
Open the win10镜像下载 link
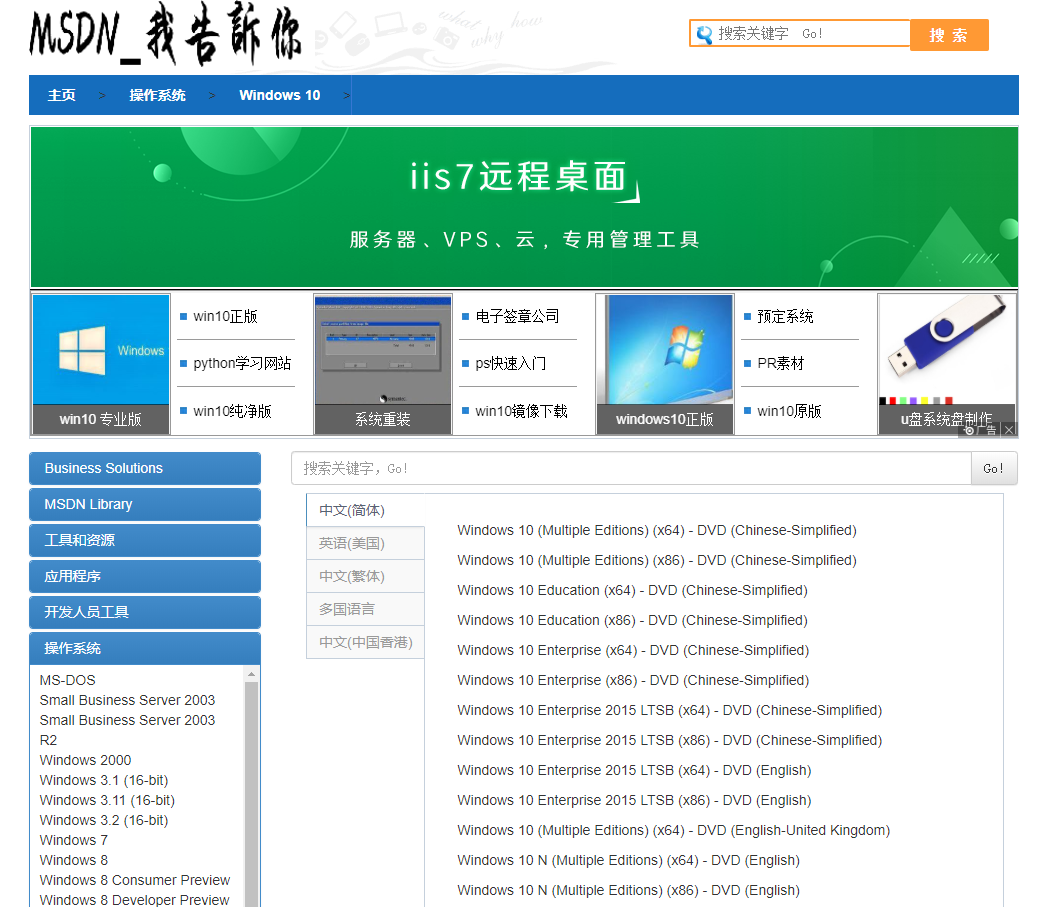pyautogui.click(x=521, y=411)
